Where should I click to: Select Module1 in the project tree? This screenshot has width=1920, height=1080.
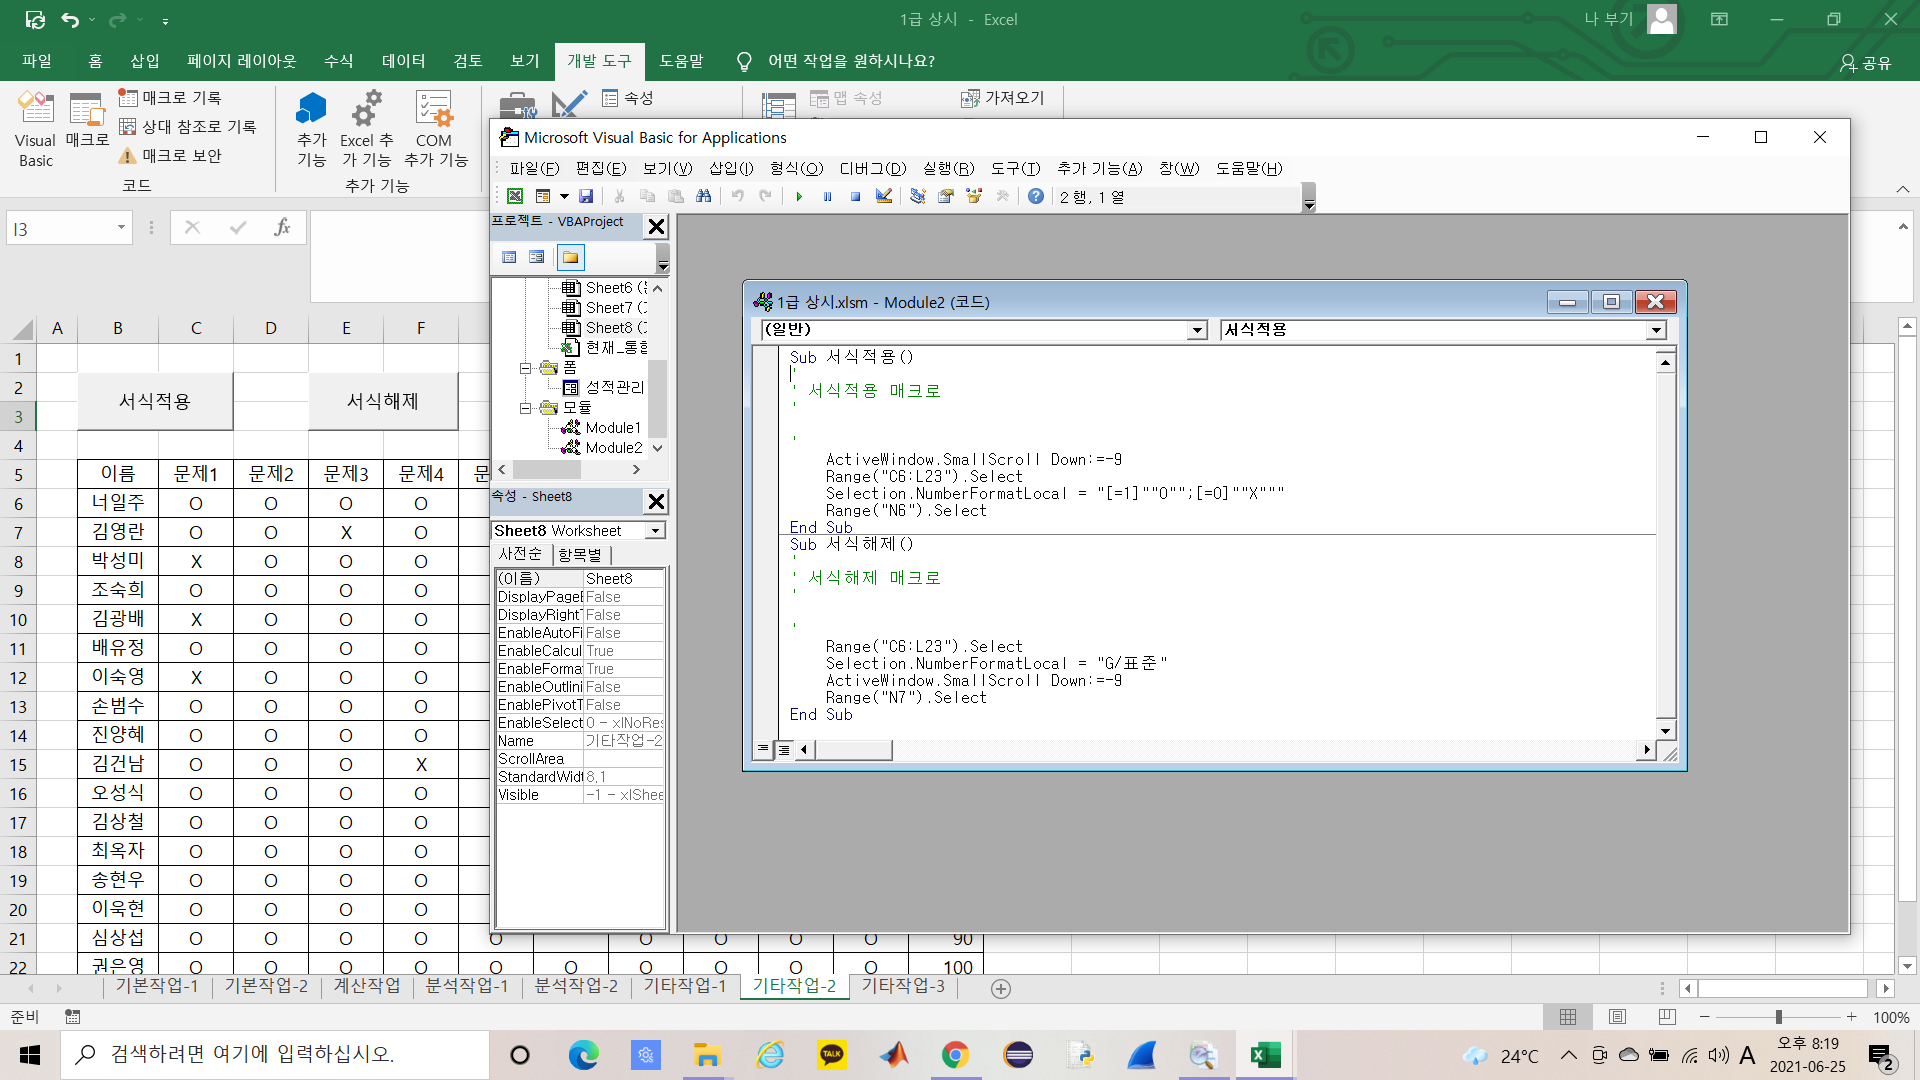point(612,428)
